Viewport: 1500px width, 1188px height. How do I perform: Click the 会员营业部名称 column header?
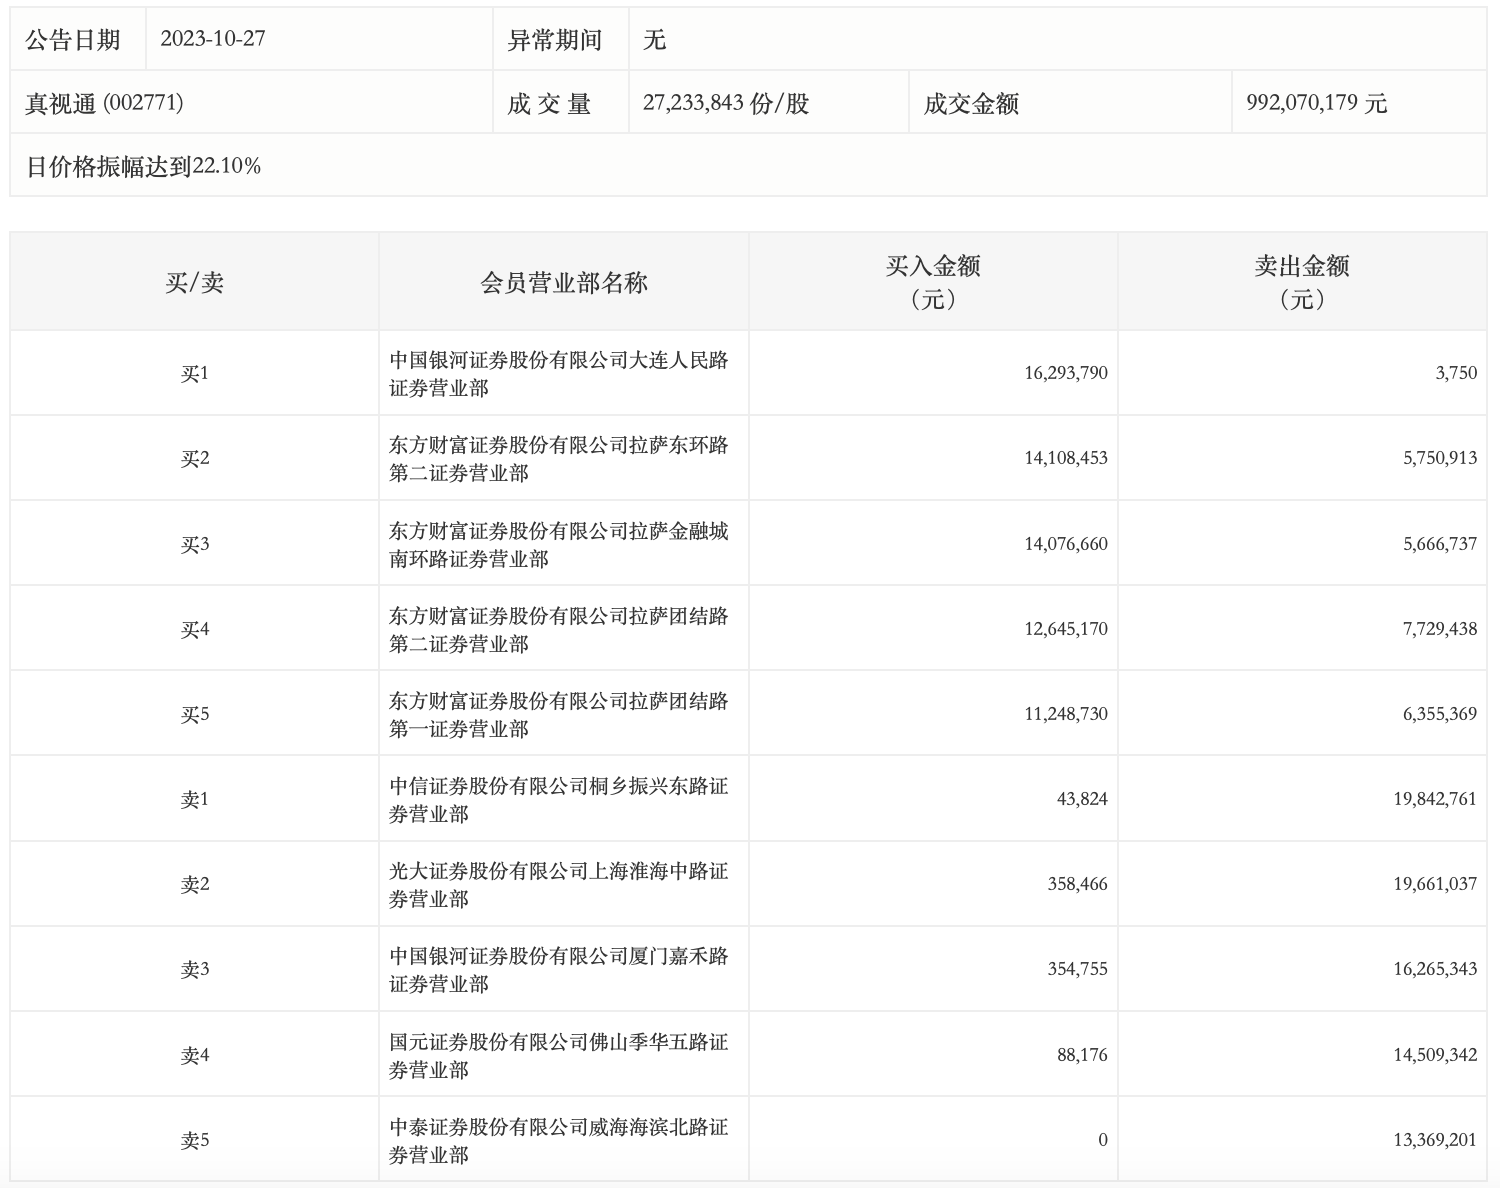(x=564, y=282)
